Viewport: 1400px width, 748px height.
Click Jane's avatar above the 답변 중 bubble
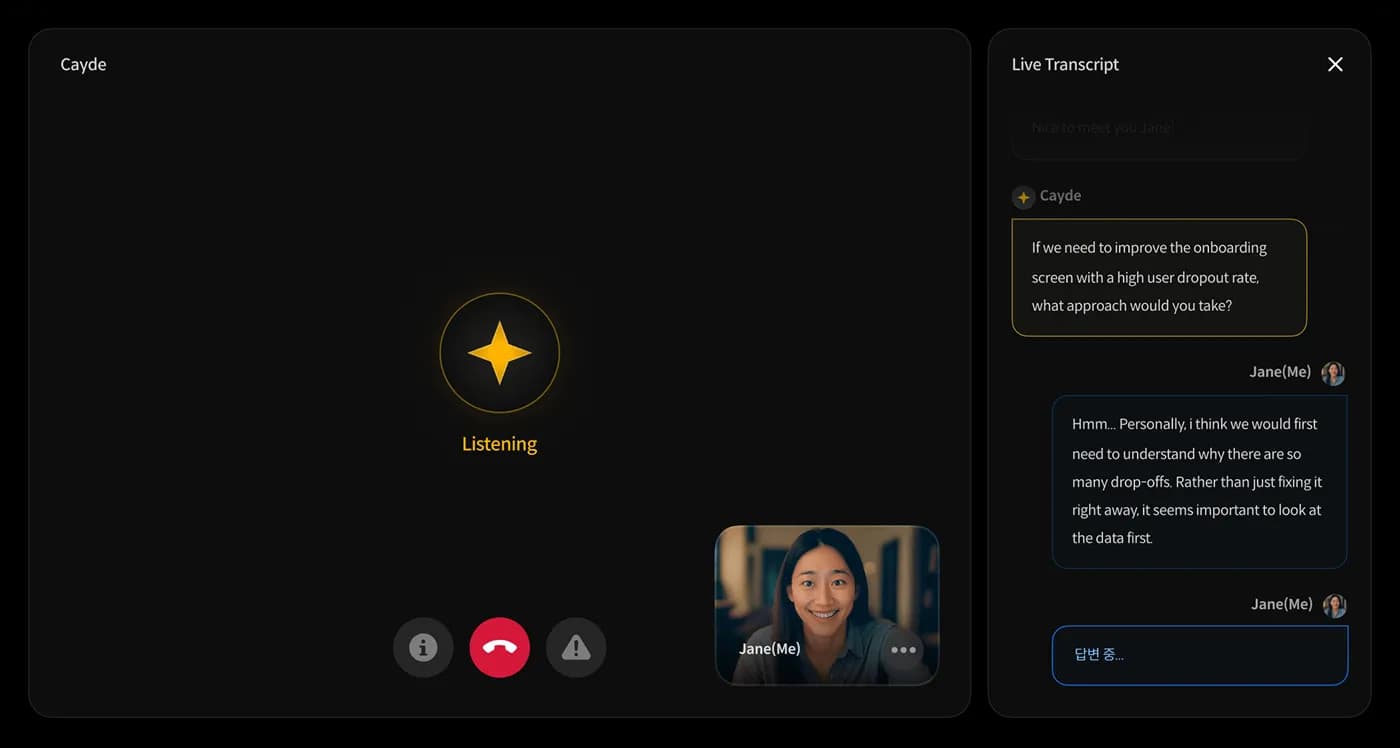(1334, 605)
